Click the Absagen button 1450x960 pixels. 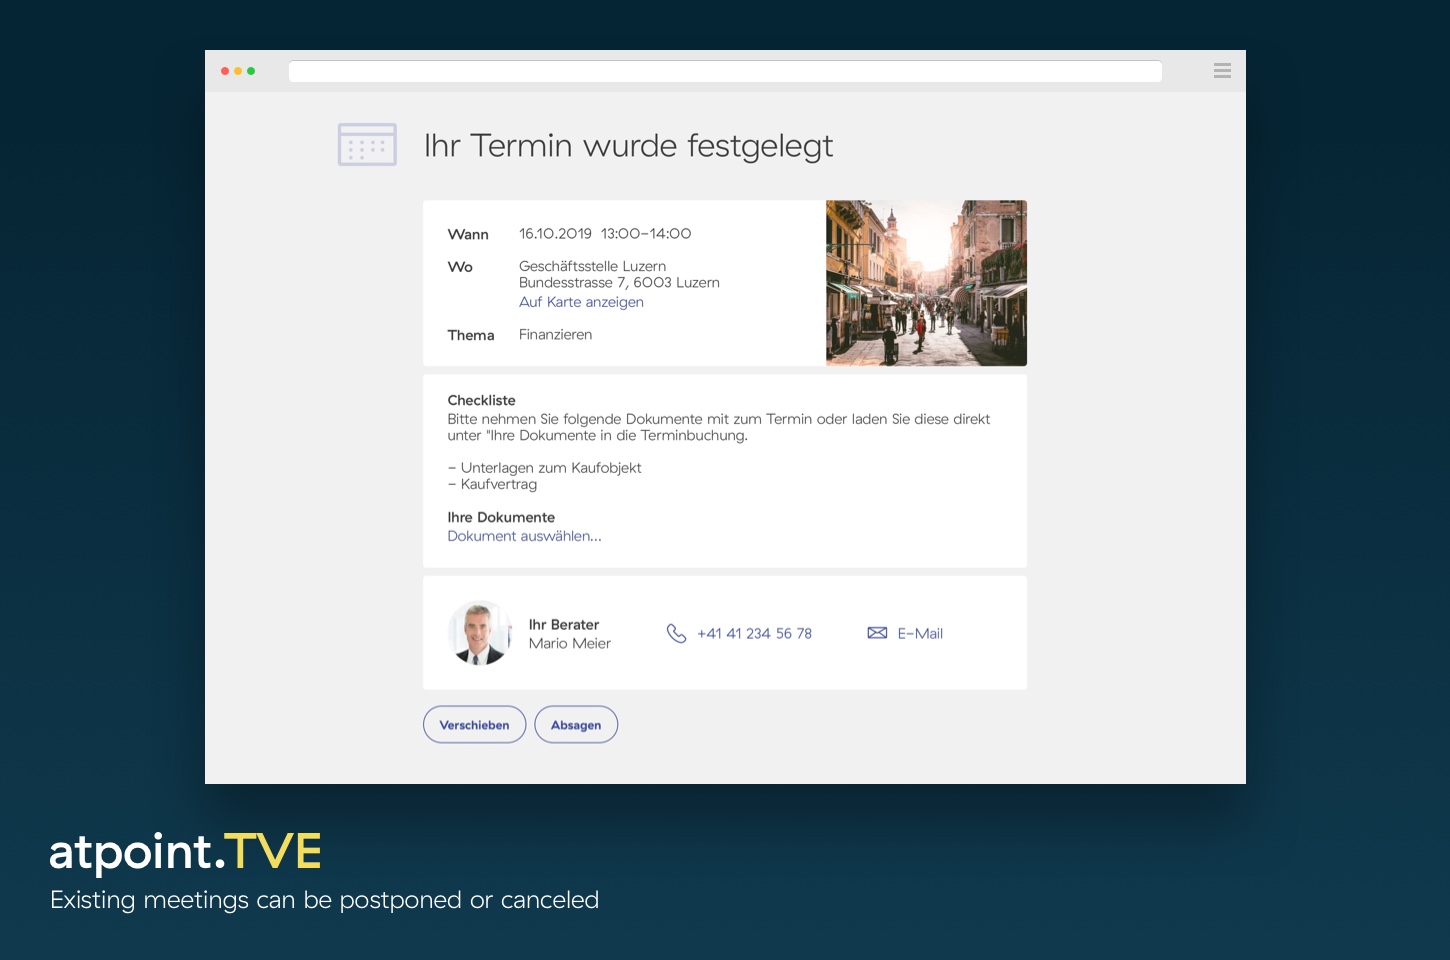pos(576,725)
